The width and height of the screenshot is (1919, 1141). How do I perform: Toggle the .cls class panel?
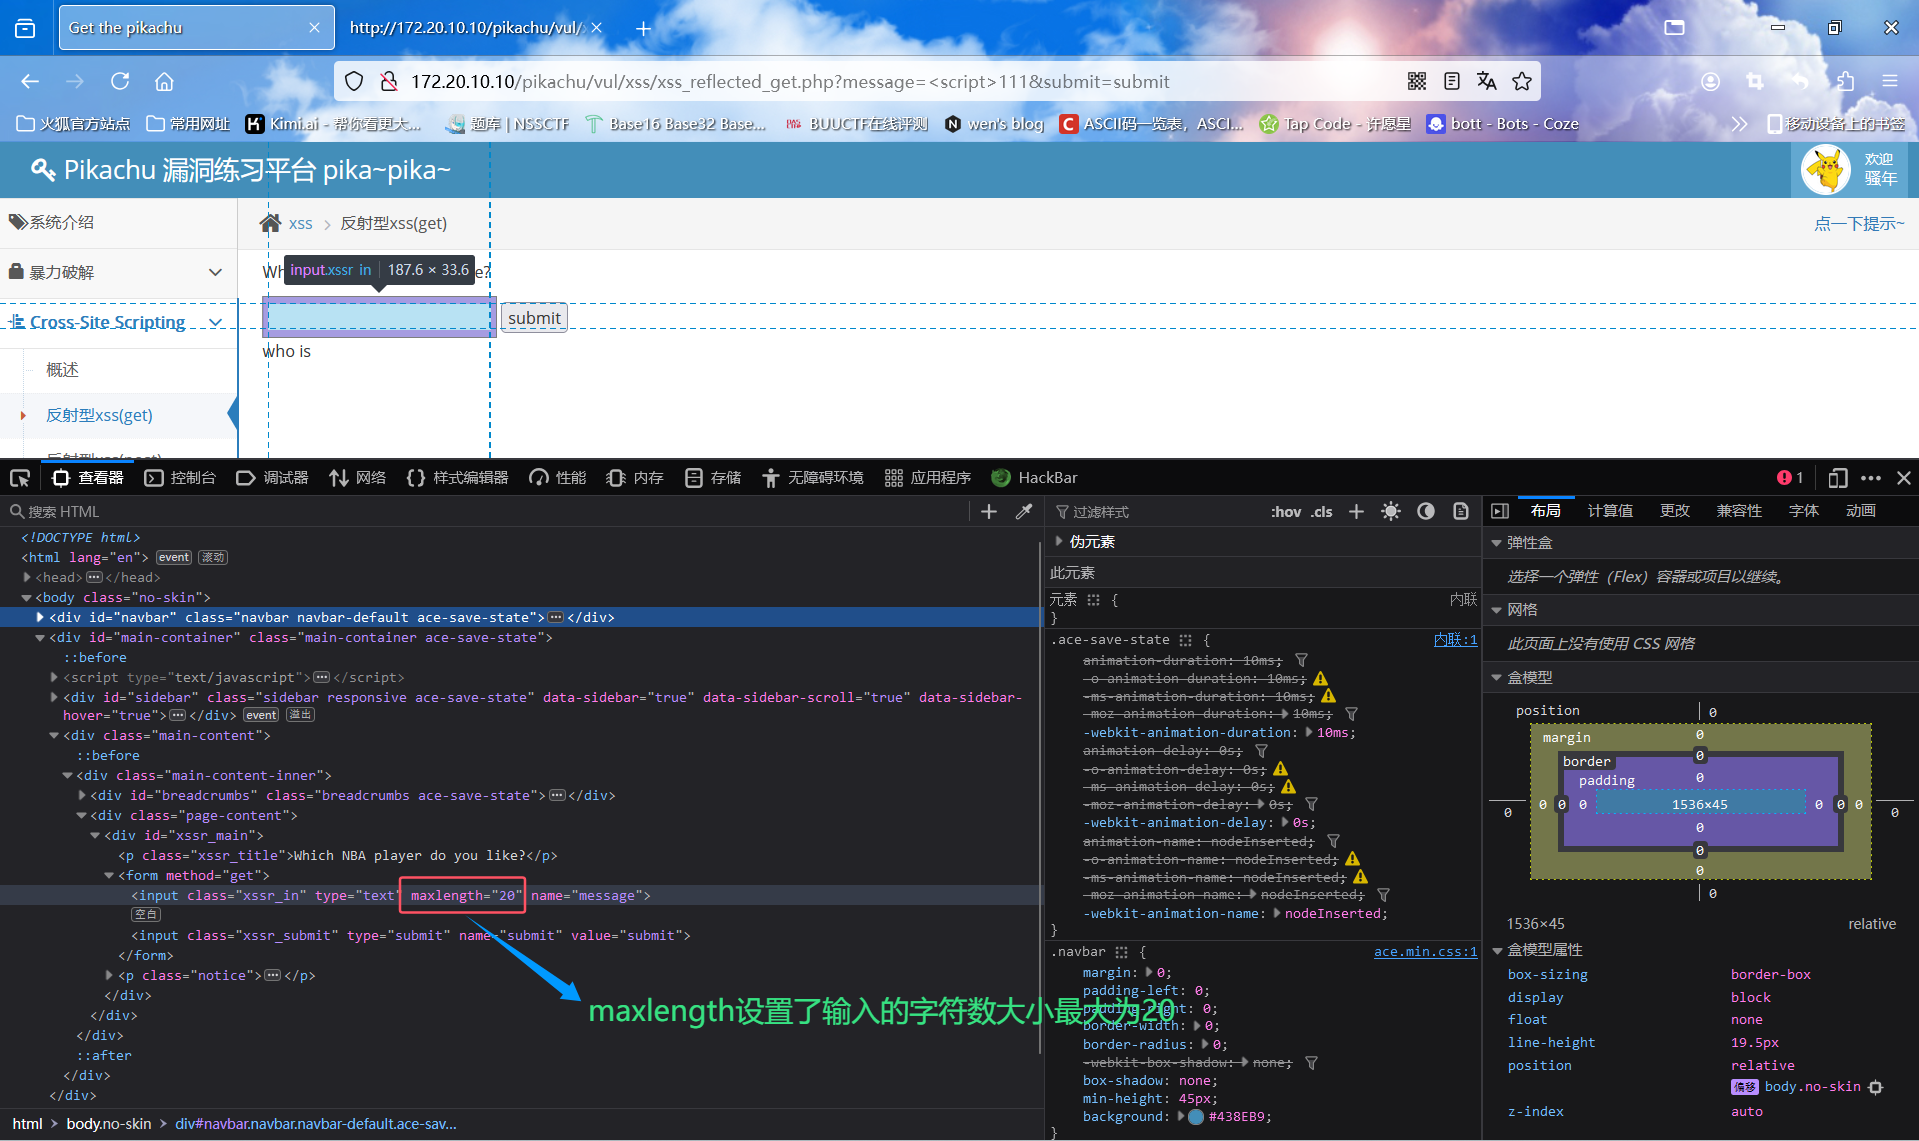pyautogui.click(x=1322, y=511)
